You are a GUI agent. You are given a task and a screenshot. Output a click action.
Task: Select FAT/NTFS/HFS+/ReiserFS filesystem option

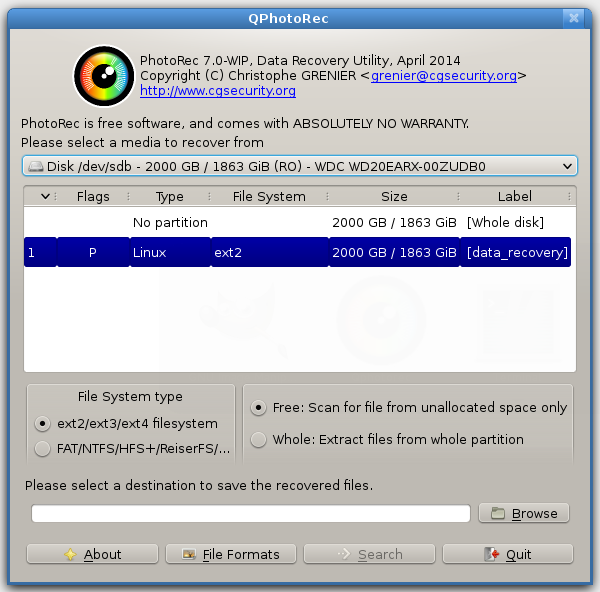click(x=42, y=449)
